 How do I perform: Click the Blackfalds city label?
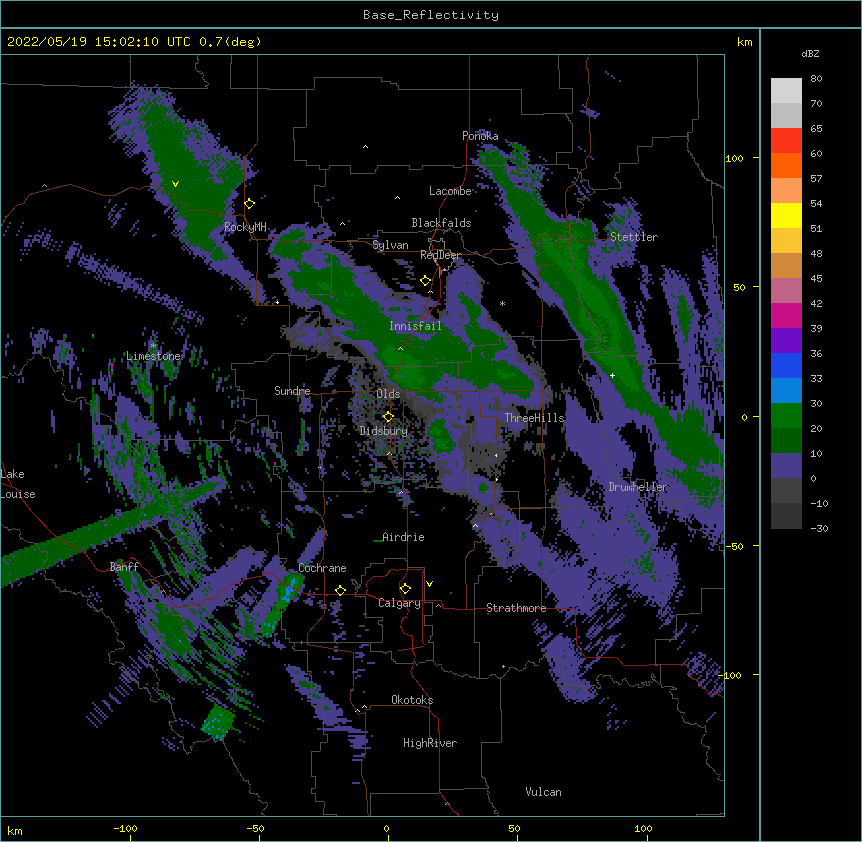click(x=441, y=223)
